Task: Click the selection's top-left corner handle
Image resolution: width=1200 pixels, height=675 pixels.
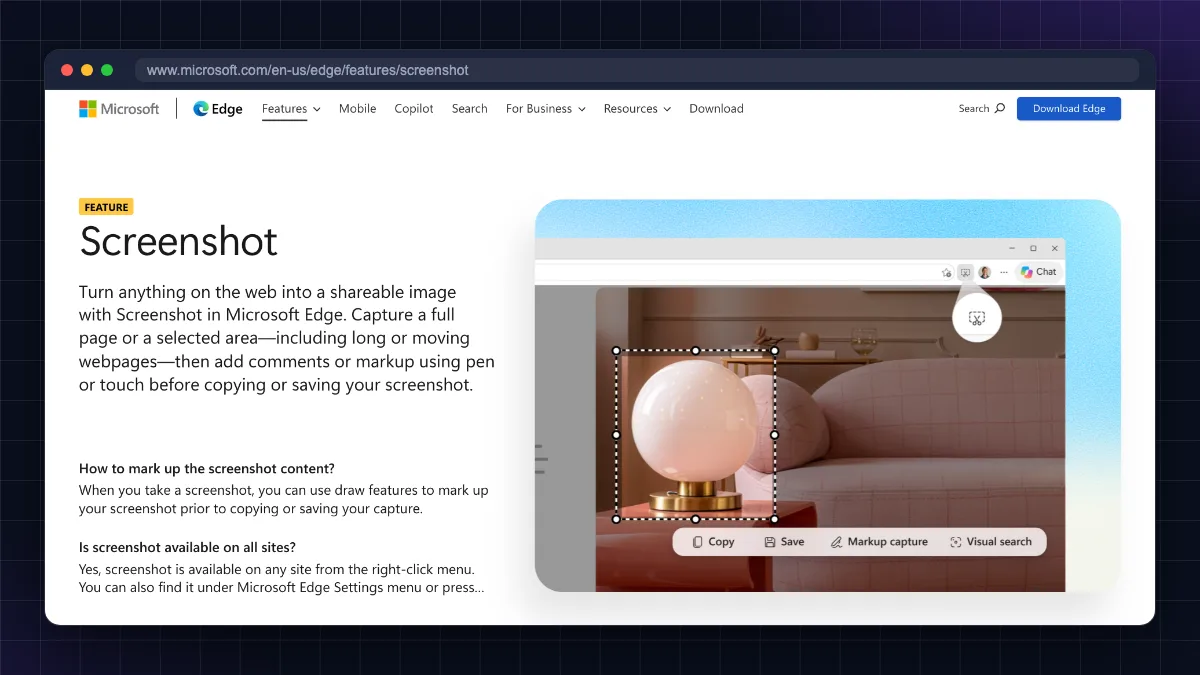Action: click(616, 351)
